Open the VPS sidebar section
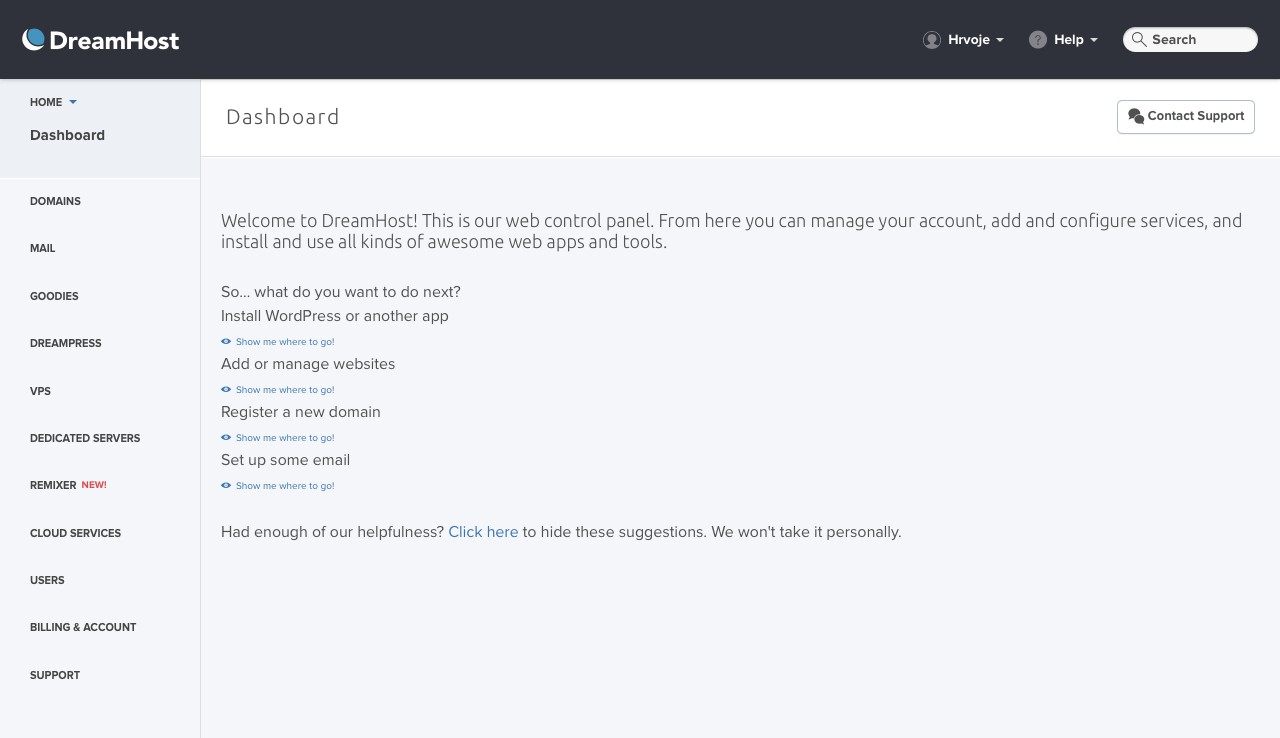Screen dimensions: 1280x738 [40, 391]
